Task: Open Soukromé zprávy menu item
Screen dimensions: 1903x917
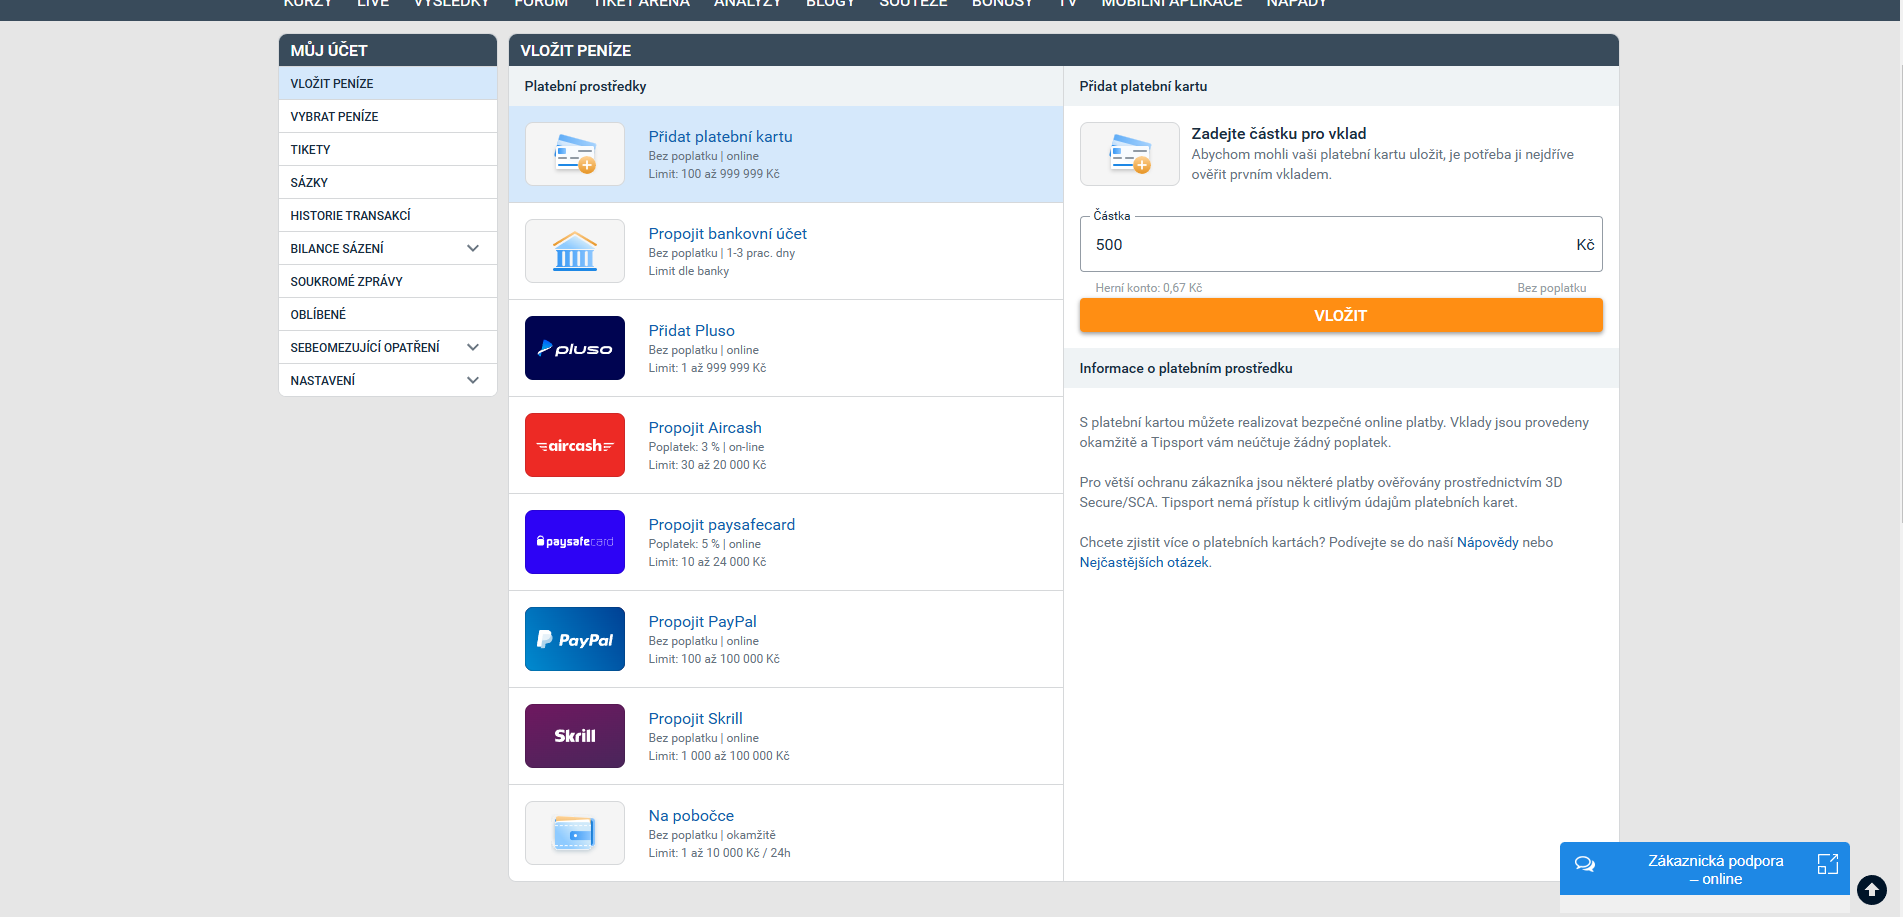Action: (388, 281)
